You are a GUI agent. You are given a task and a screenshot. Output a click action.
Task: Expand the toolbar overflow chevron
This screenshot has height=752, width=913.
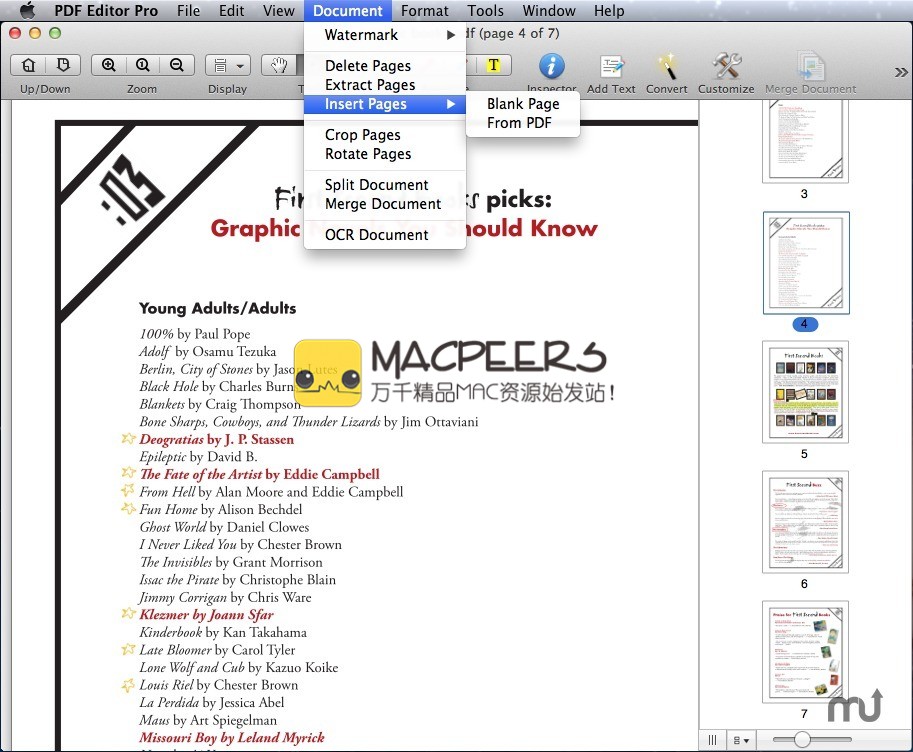point(901,72)
